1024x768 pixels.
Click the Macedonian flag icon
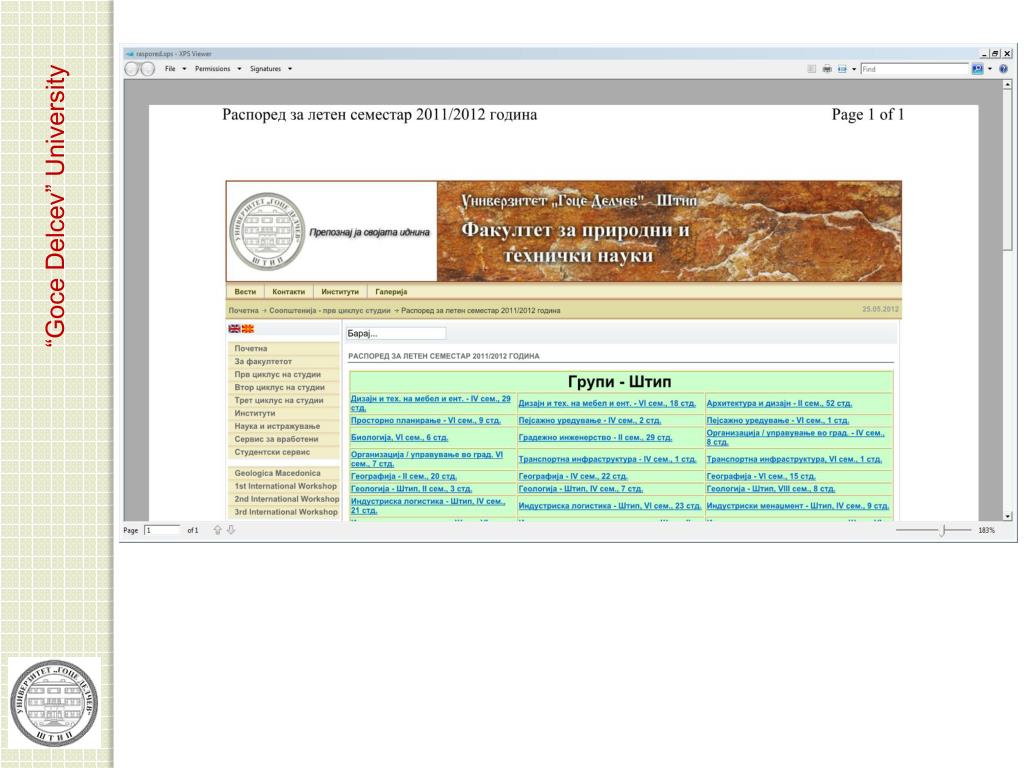coord(248,328)
